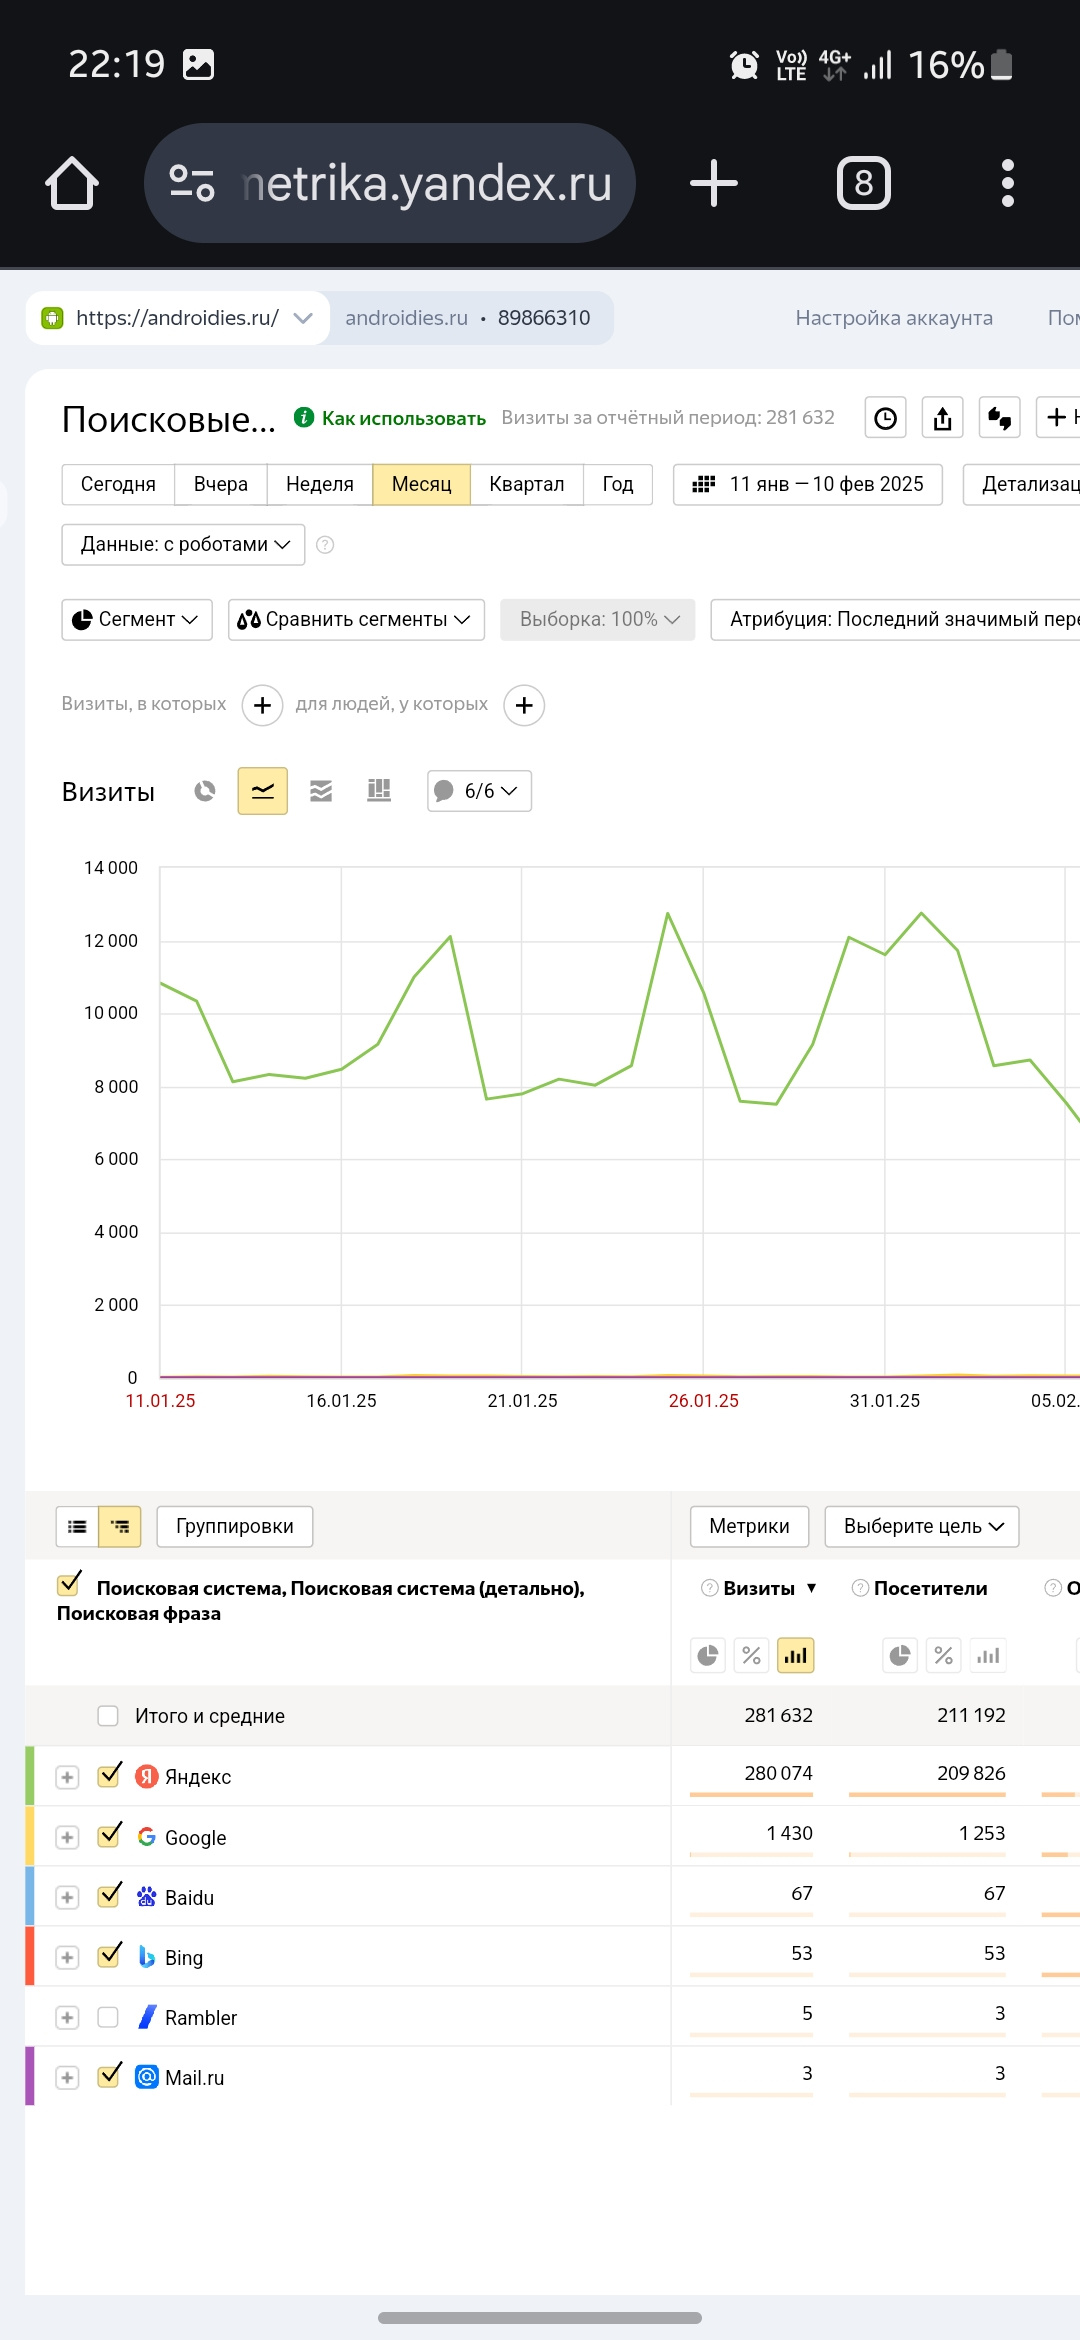The width and height of the screenshot is (1080, 2340).
Task: Open site settings icon in address bar
Action: (192, 183)
